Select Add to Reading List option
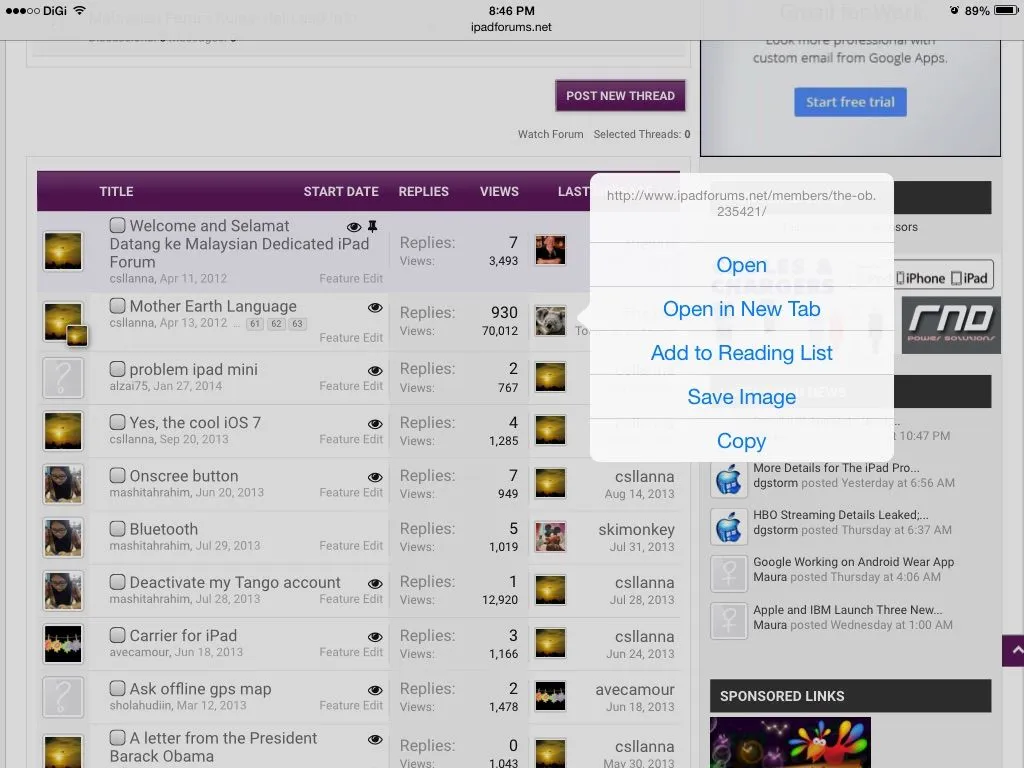1024x768 pixels. click(741, 353)
